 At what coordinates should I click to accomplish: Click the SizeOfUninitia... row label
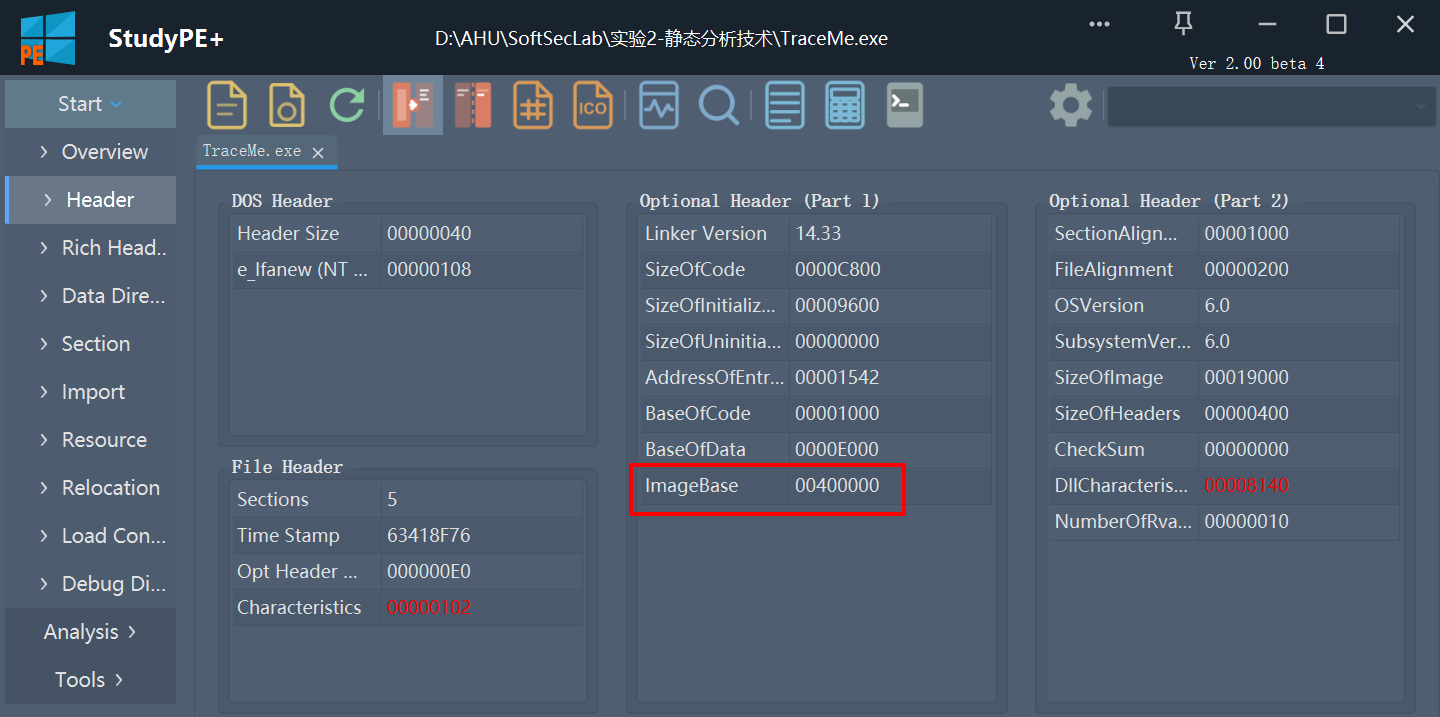pos(713,341)
